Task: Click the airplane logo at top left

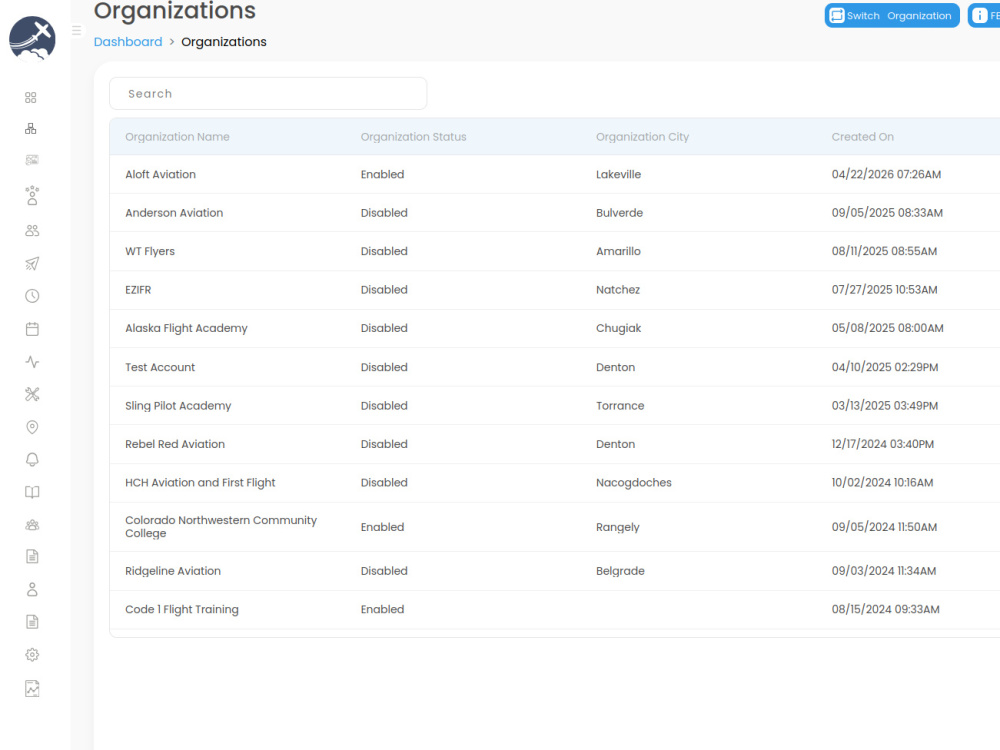Action: pos(33,38)
